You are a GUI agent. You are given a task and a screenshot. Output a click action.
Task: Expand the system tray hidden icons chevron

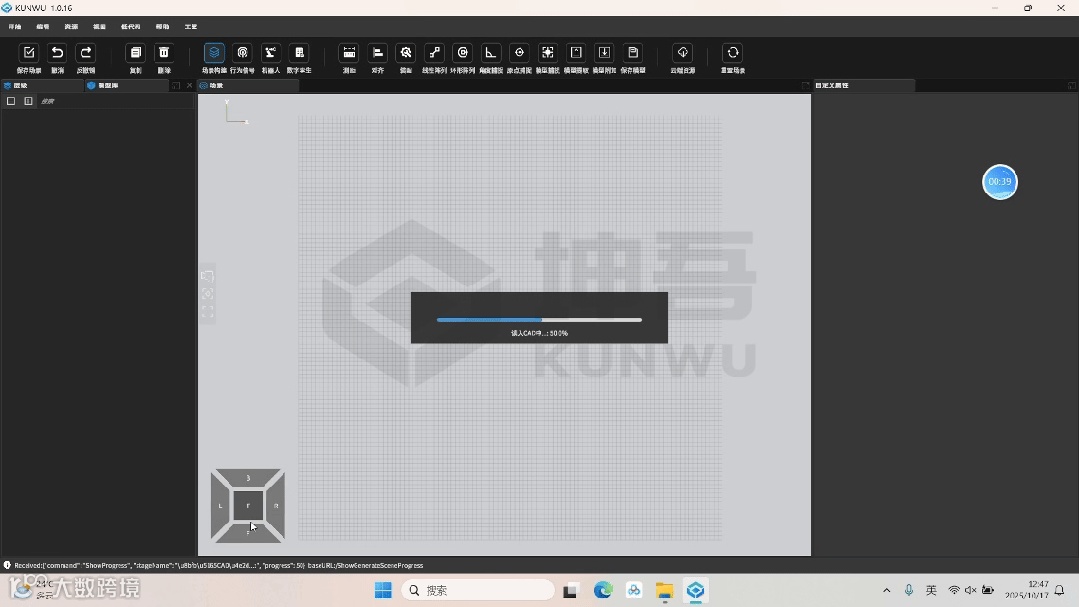tap(886, 590)
